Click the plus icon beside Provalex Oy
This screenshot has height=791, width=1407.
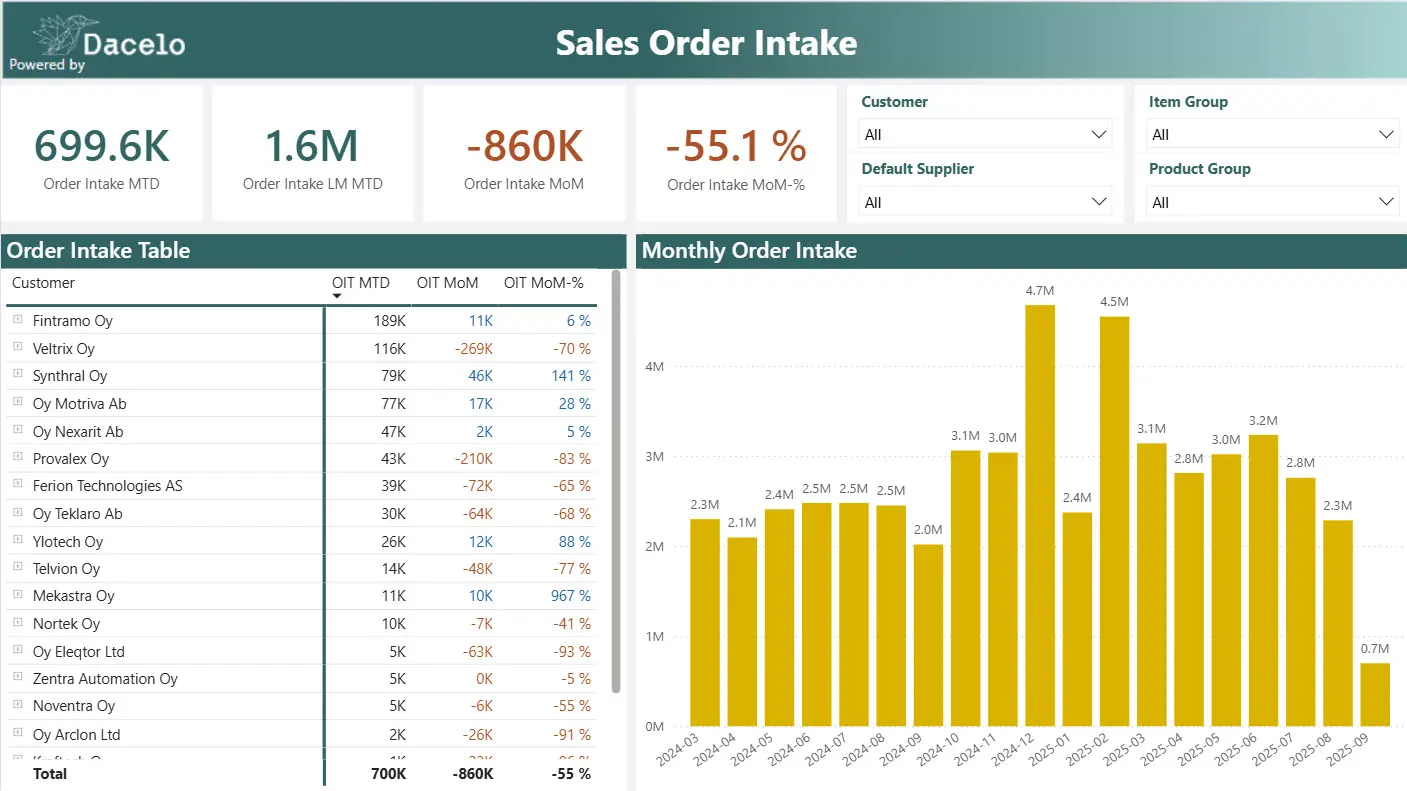[x=17, y=457]
